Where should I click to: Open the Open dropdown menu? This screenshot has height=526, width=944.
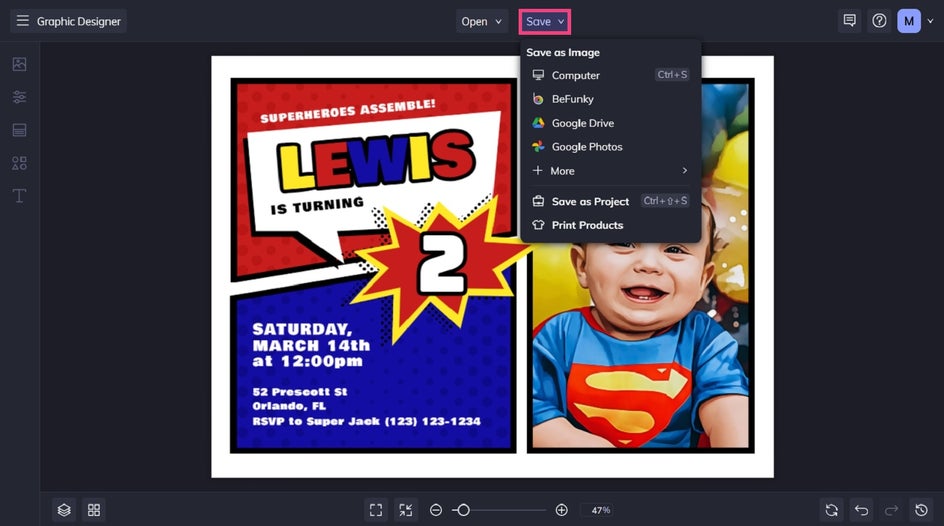point(482,21)
